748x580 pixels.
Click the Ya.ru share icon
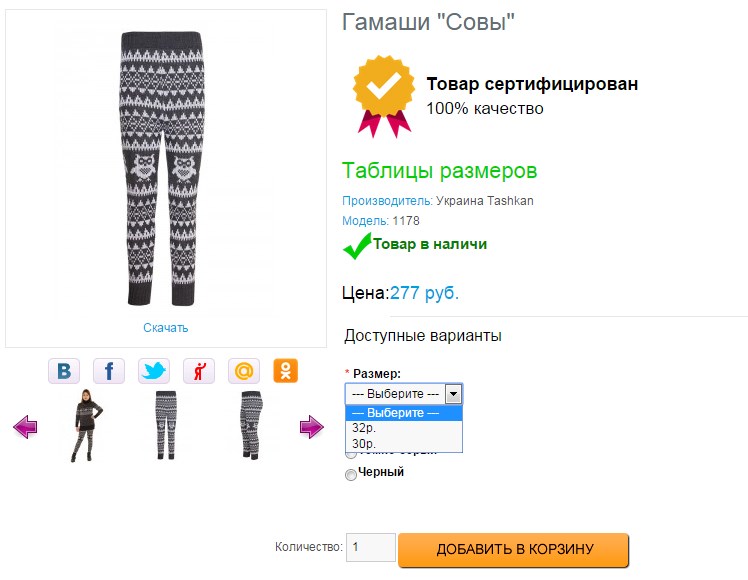tap(199, 371)
